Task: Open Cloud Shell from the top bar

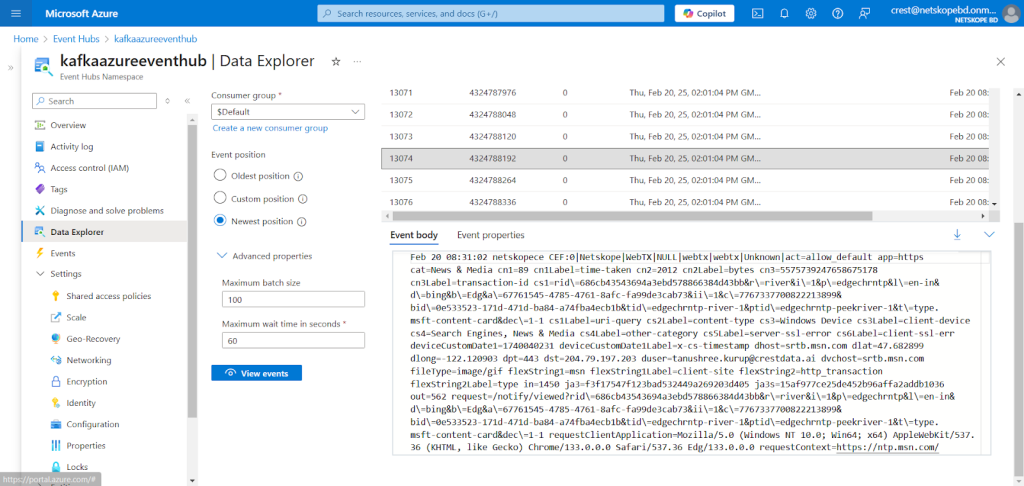Action: 758,13
